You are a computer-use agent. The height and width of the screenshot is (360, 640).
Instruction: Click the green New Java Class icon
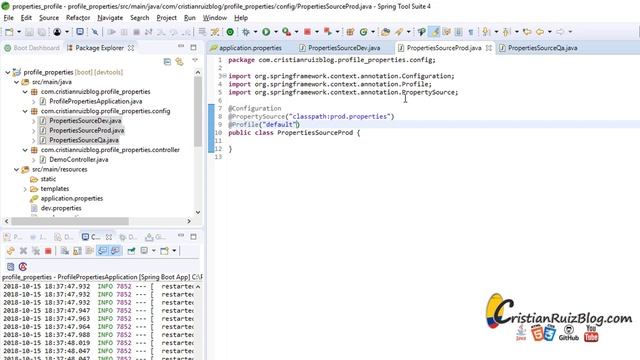pos(363,32)
